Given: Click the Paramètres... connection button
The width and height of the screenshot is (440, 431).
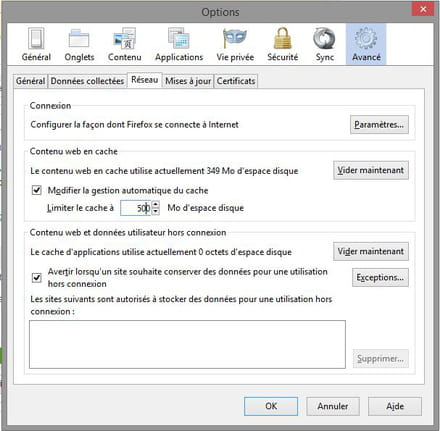Looking at the screenshot, I should 379,125.
